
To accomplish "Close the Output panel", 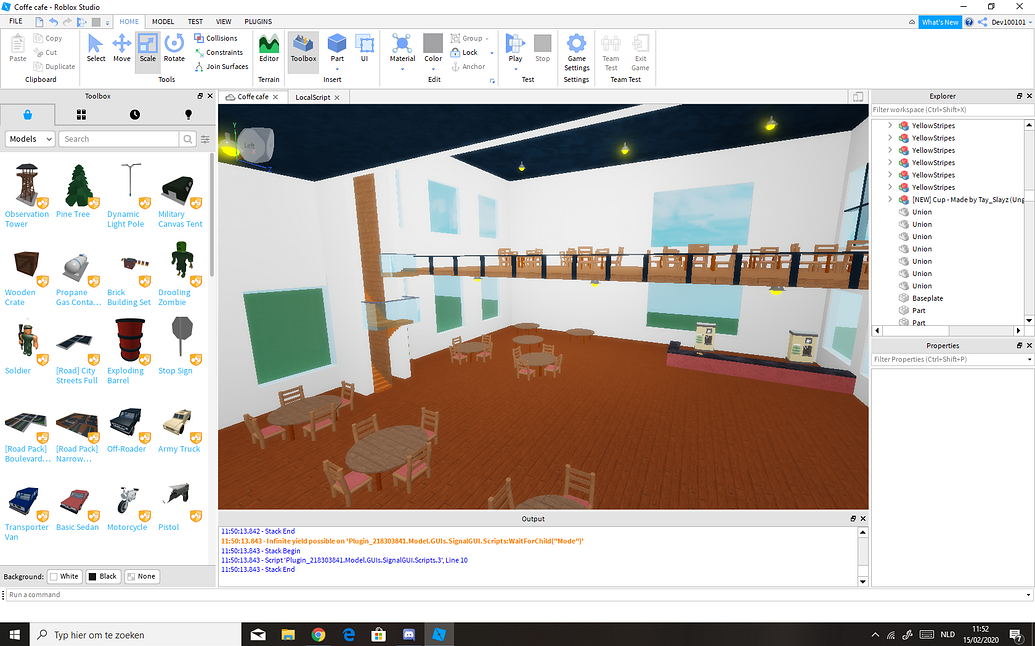I will pyautogui.click(x=863, y=519).
